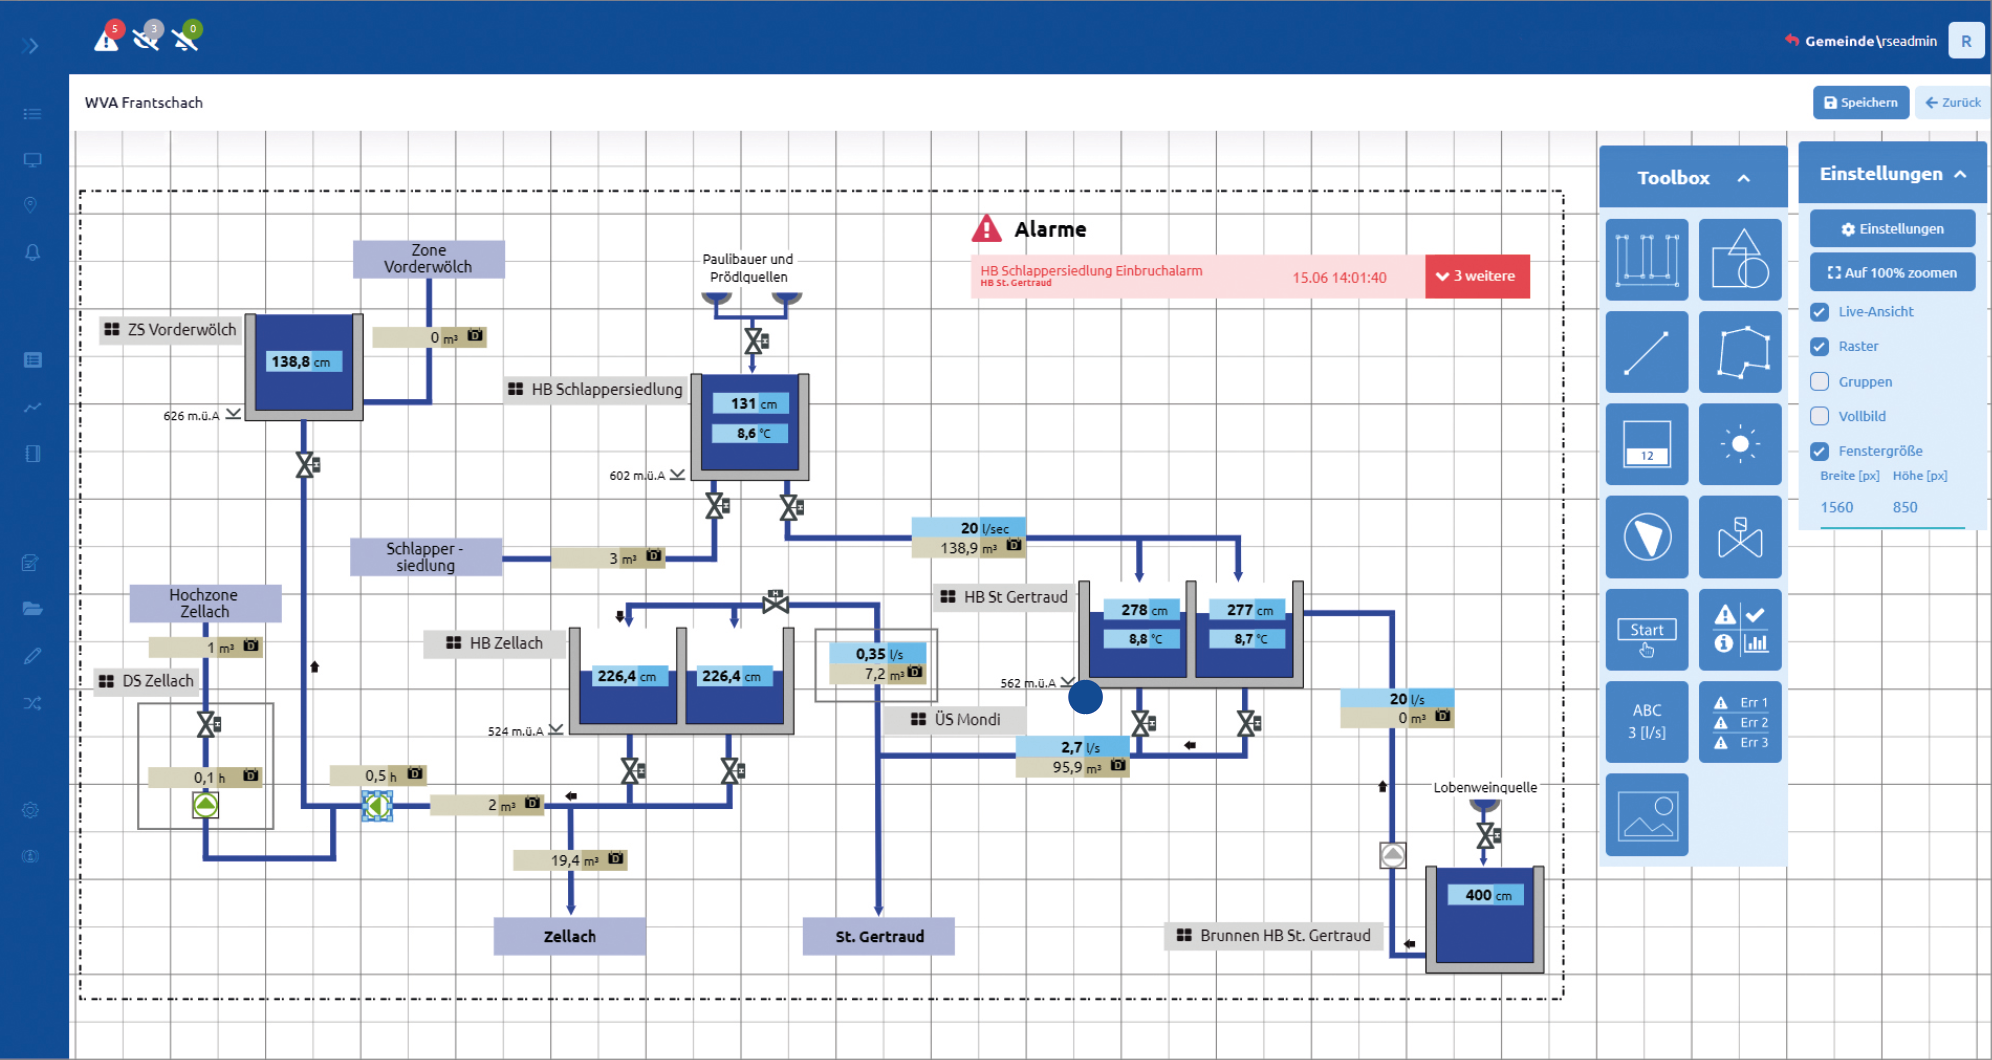Viewport: 1992px width, 1060px height.
Task: Click the Hochzone Zellach box
Action: [x=205, y=603]
